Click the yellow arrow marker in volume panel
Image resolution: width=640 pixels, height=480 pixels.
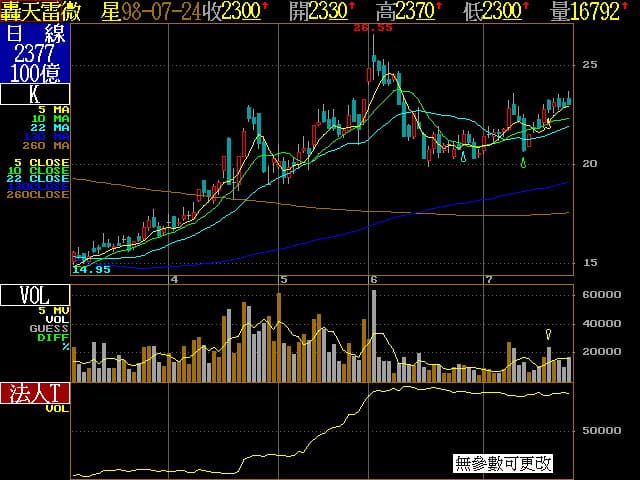[548, 334]
